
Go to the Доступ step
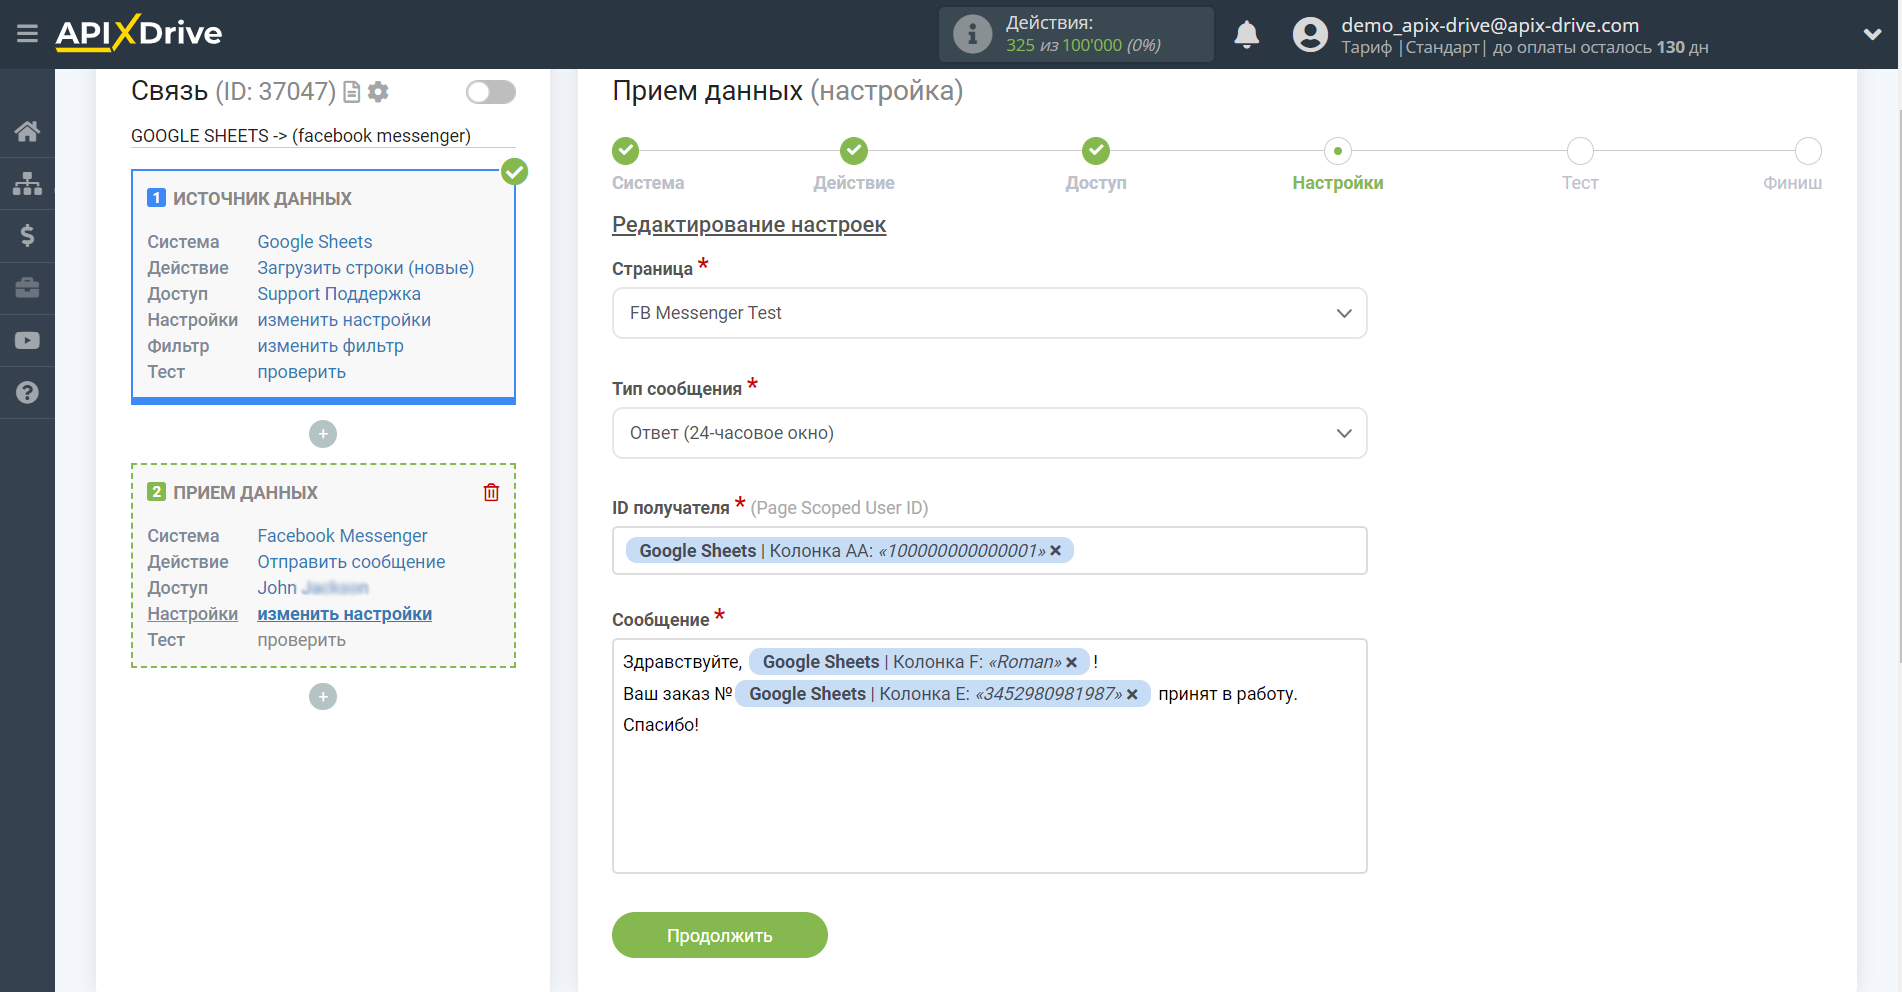pos(1096,151)
